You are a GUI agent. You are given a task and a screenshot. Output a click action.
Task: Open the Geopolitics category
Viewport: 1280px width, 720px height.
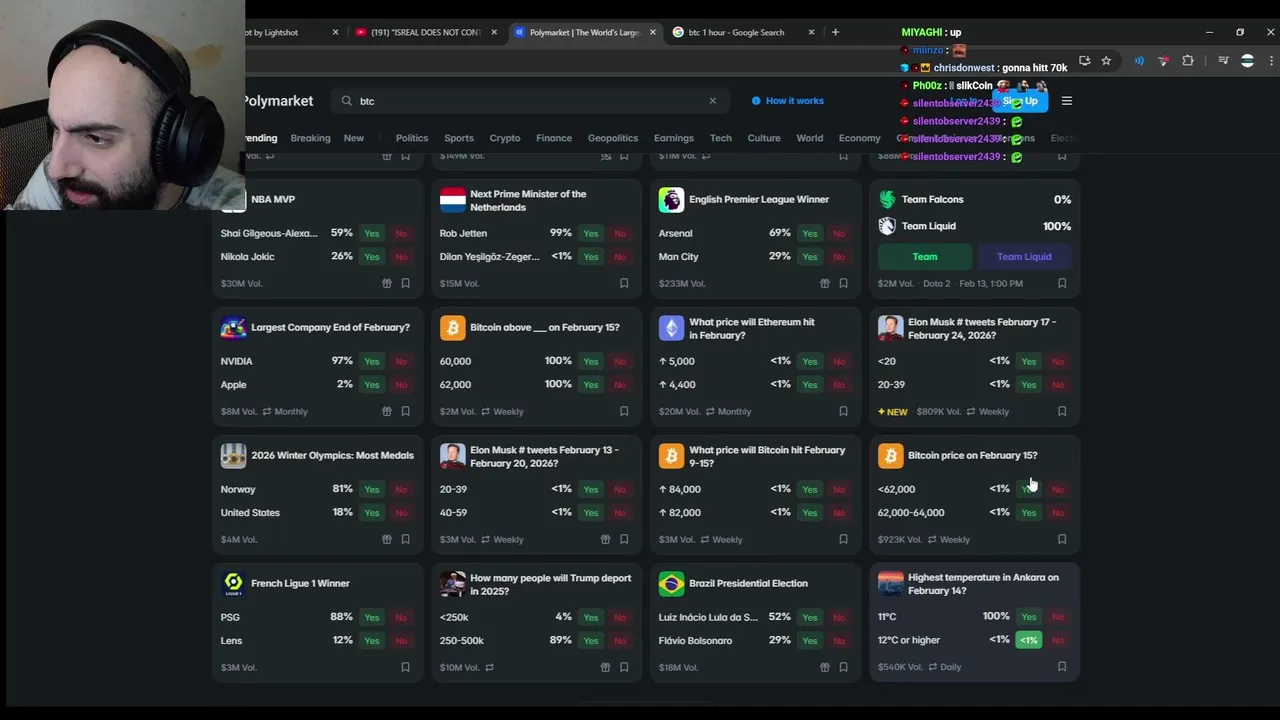(613, 138)
